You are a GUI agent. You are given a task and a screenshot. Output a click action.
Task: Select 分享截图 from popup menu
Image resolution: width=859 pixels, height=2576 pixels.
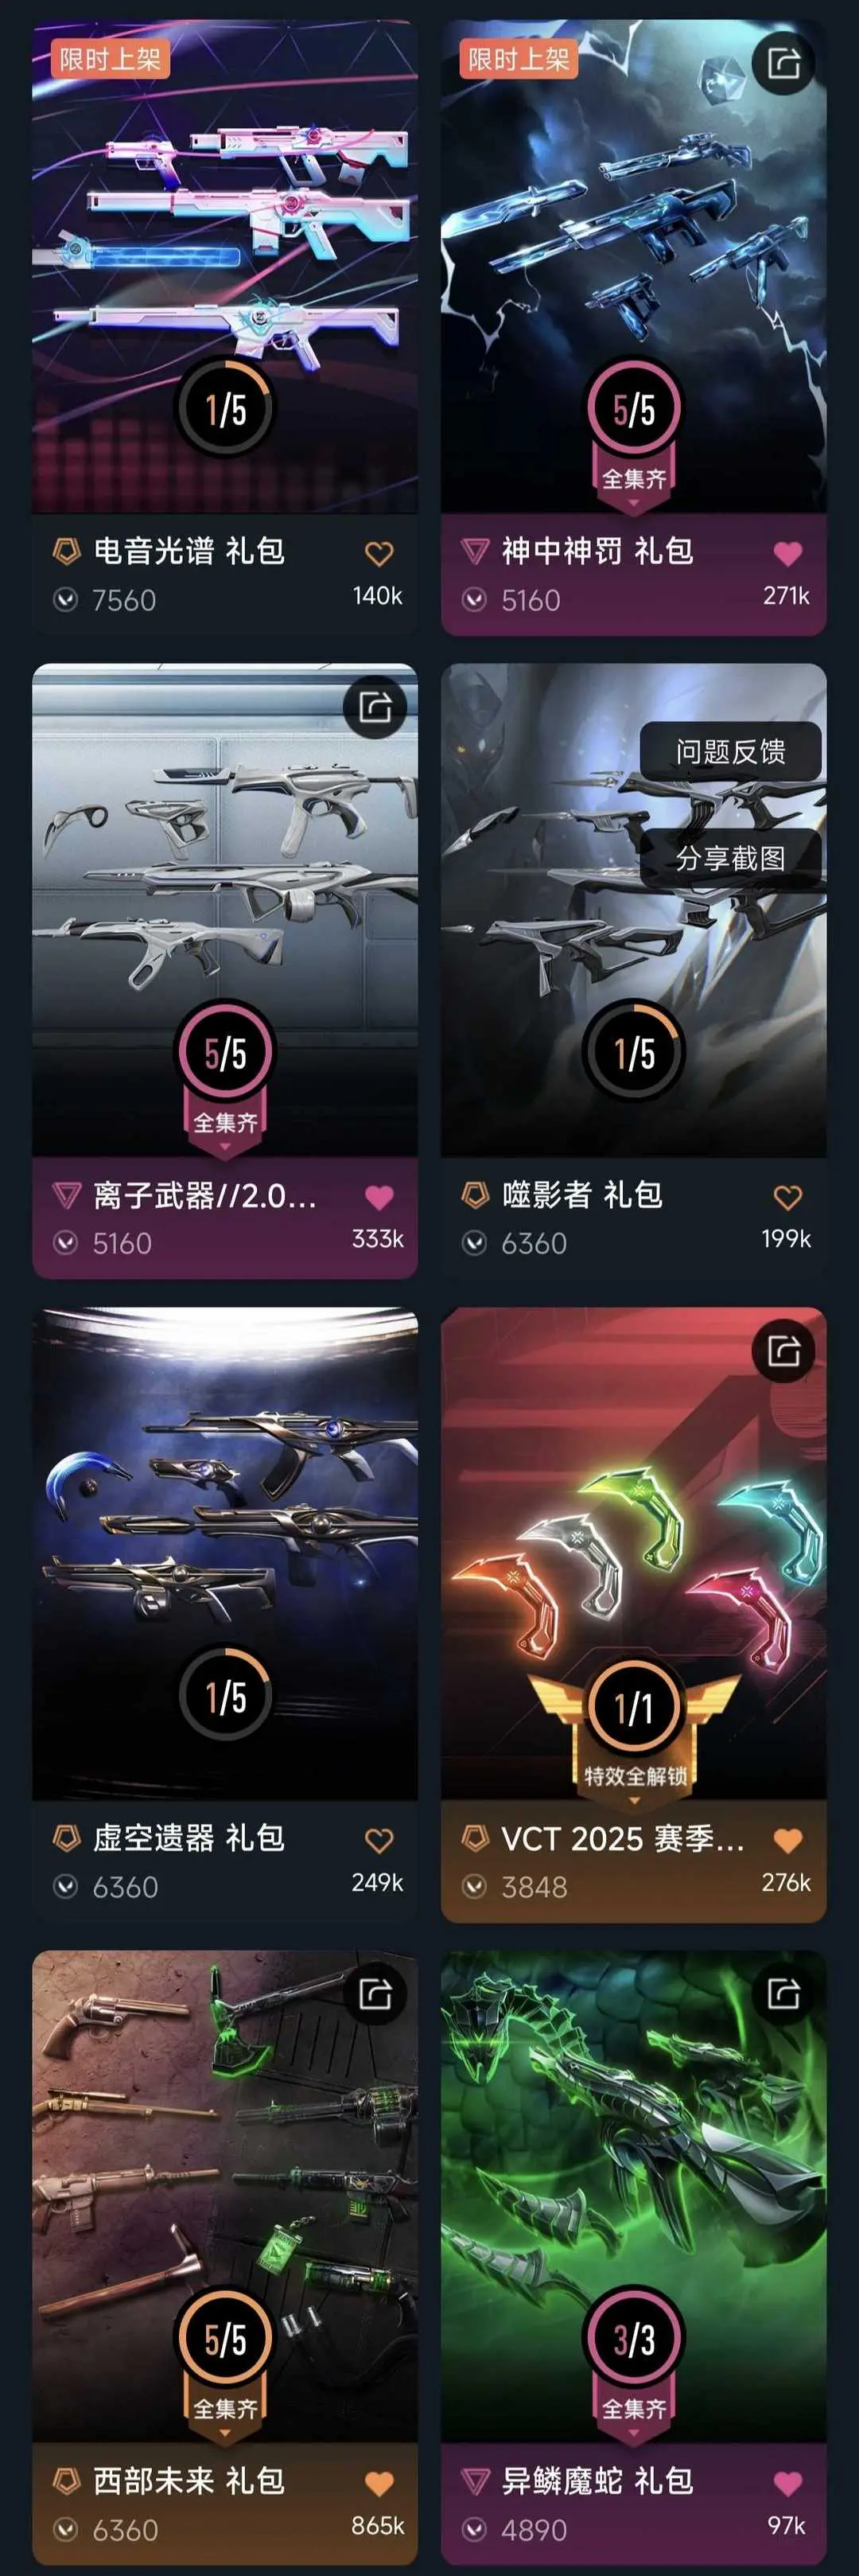point(731,858)
